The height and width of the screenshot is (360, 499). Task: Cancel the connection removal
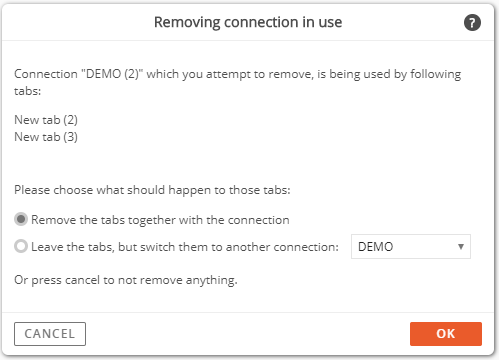(x=50, y=334)
